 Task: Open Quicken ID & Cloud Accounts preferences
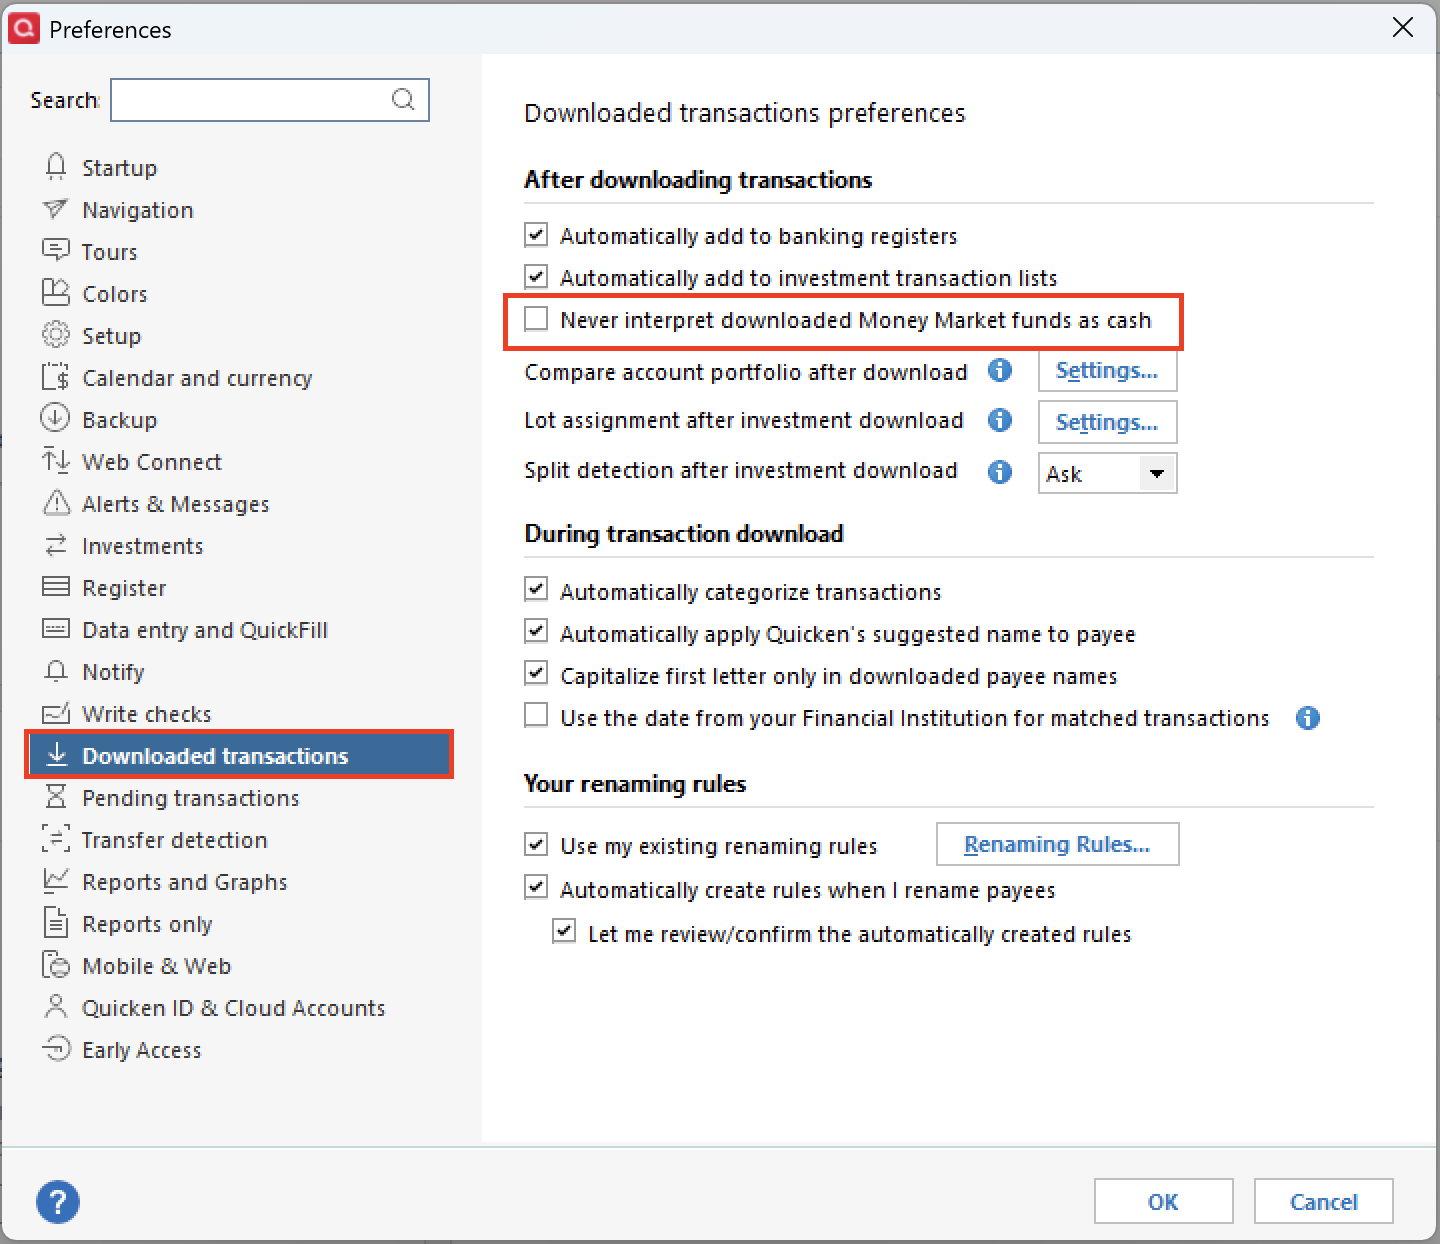[233, 1008]
